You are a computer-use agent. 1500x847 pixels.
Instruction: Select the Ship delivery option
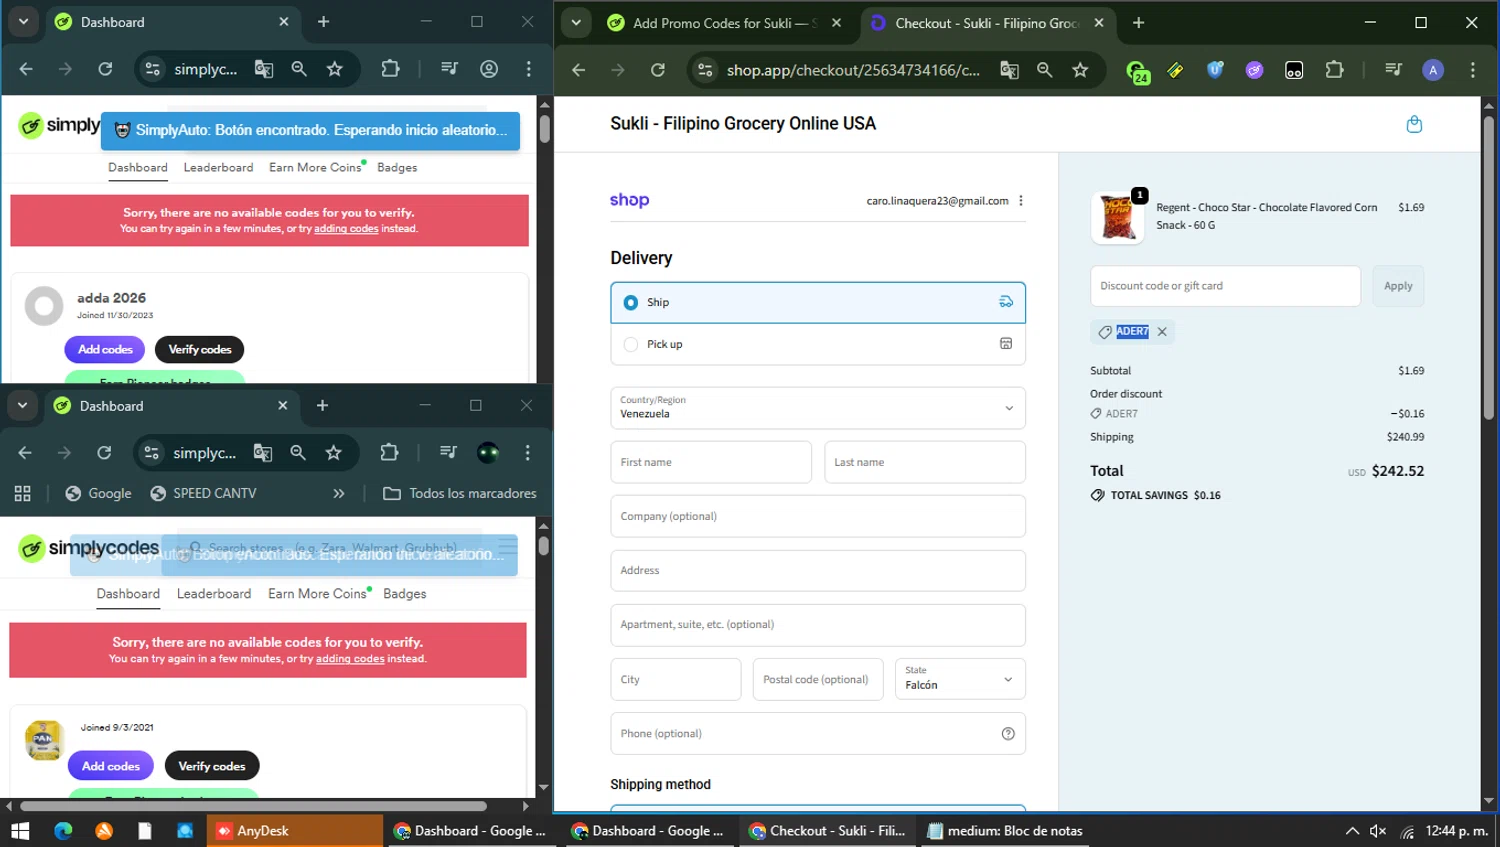tap(818, 303)
